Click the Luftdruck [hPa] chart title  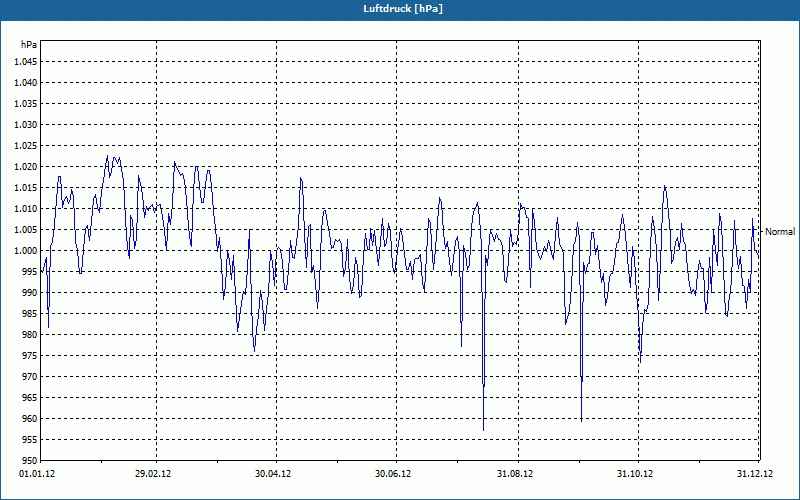pyautogui.click(x=403, y=9)
